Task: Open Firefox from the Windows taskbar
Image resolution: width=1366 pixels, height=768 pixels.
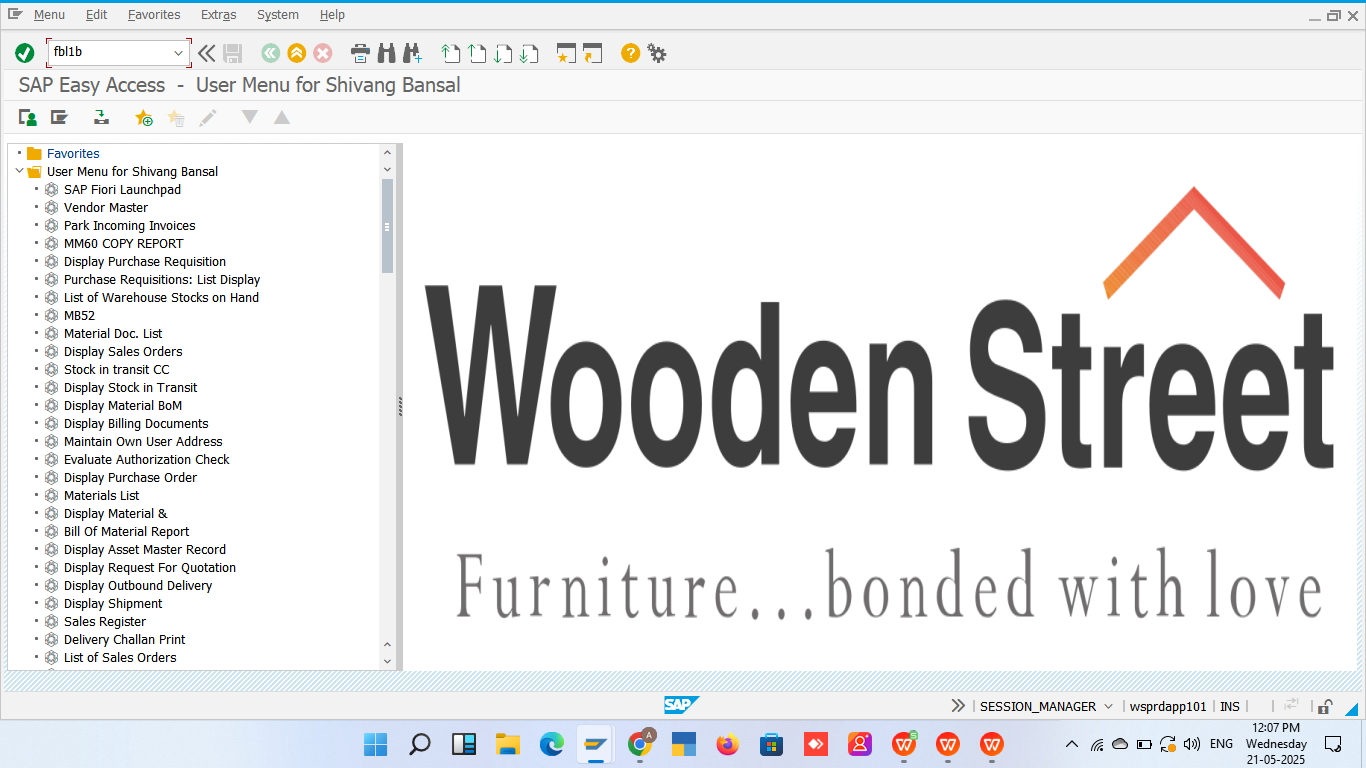Action: coord(727,744)
